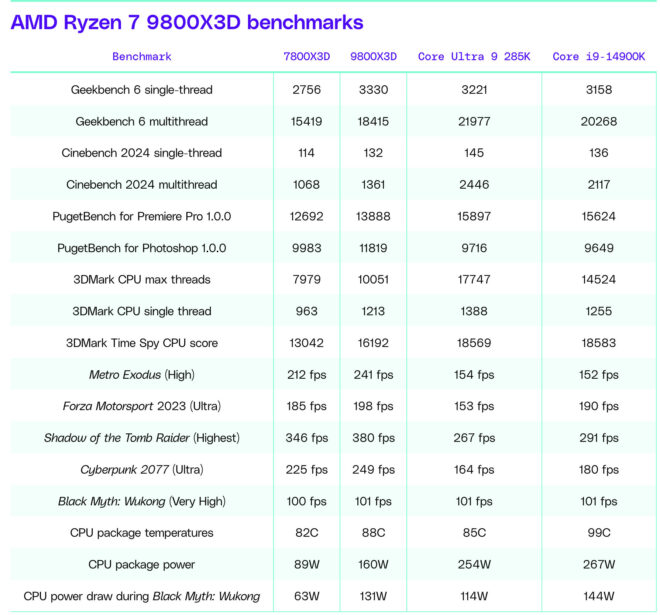Select the Core i9-14900K column header

pyautogui.click(x=598, y=57)
